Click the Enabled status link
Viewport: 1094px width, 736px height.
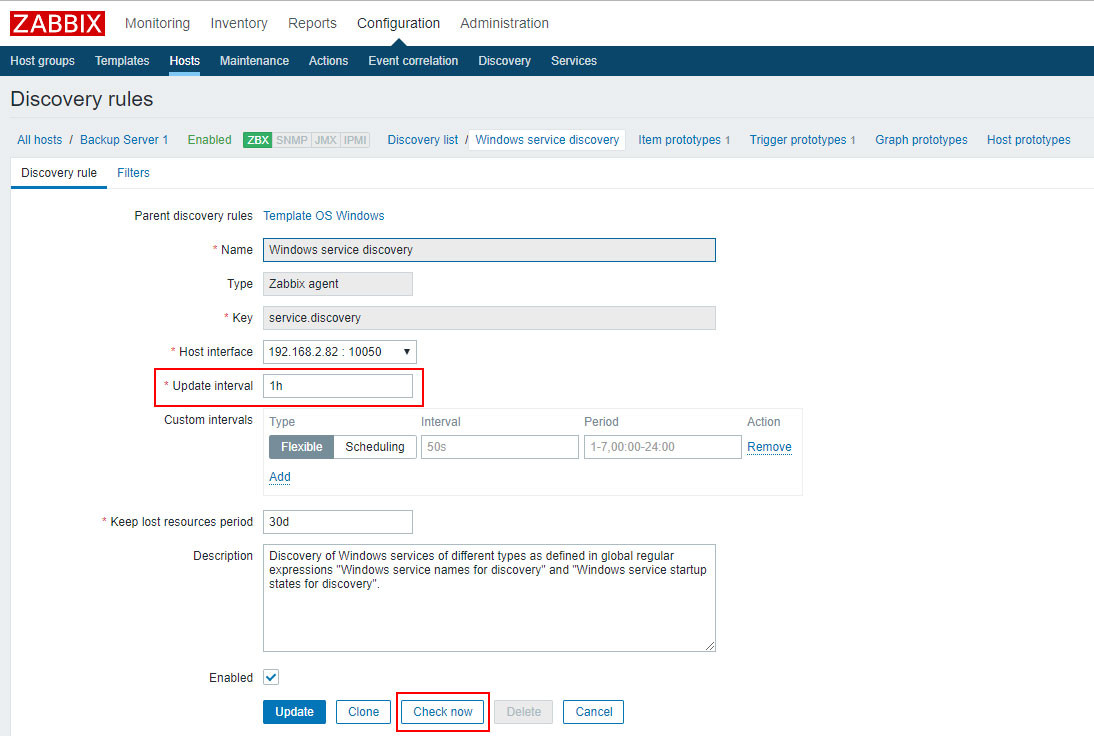click(209, 140)
